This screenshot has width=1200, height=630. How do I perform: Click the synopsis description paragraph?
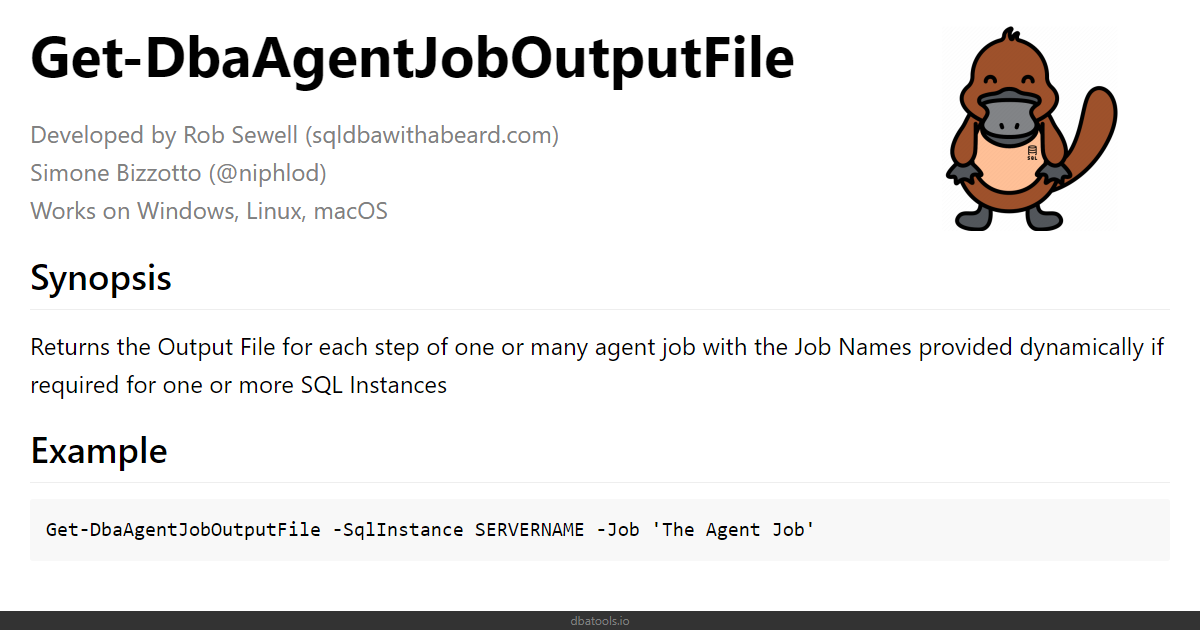pyautogui.click(x=600, y=366)
